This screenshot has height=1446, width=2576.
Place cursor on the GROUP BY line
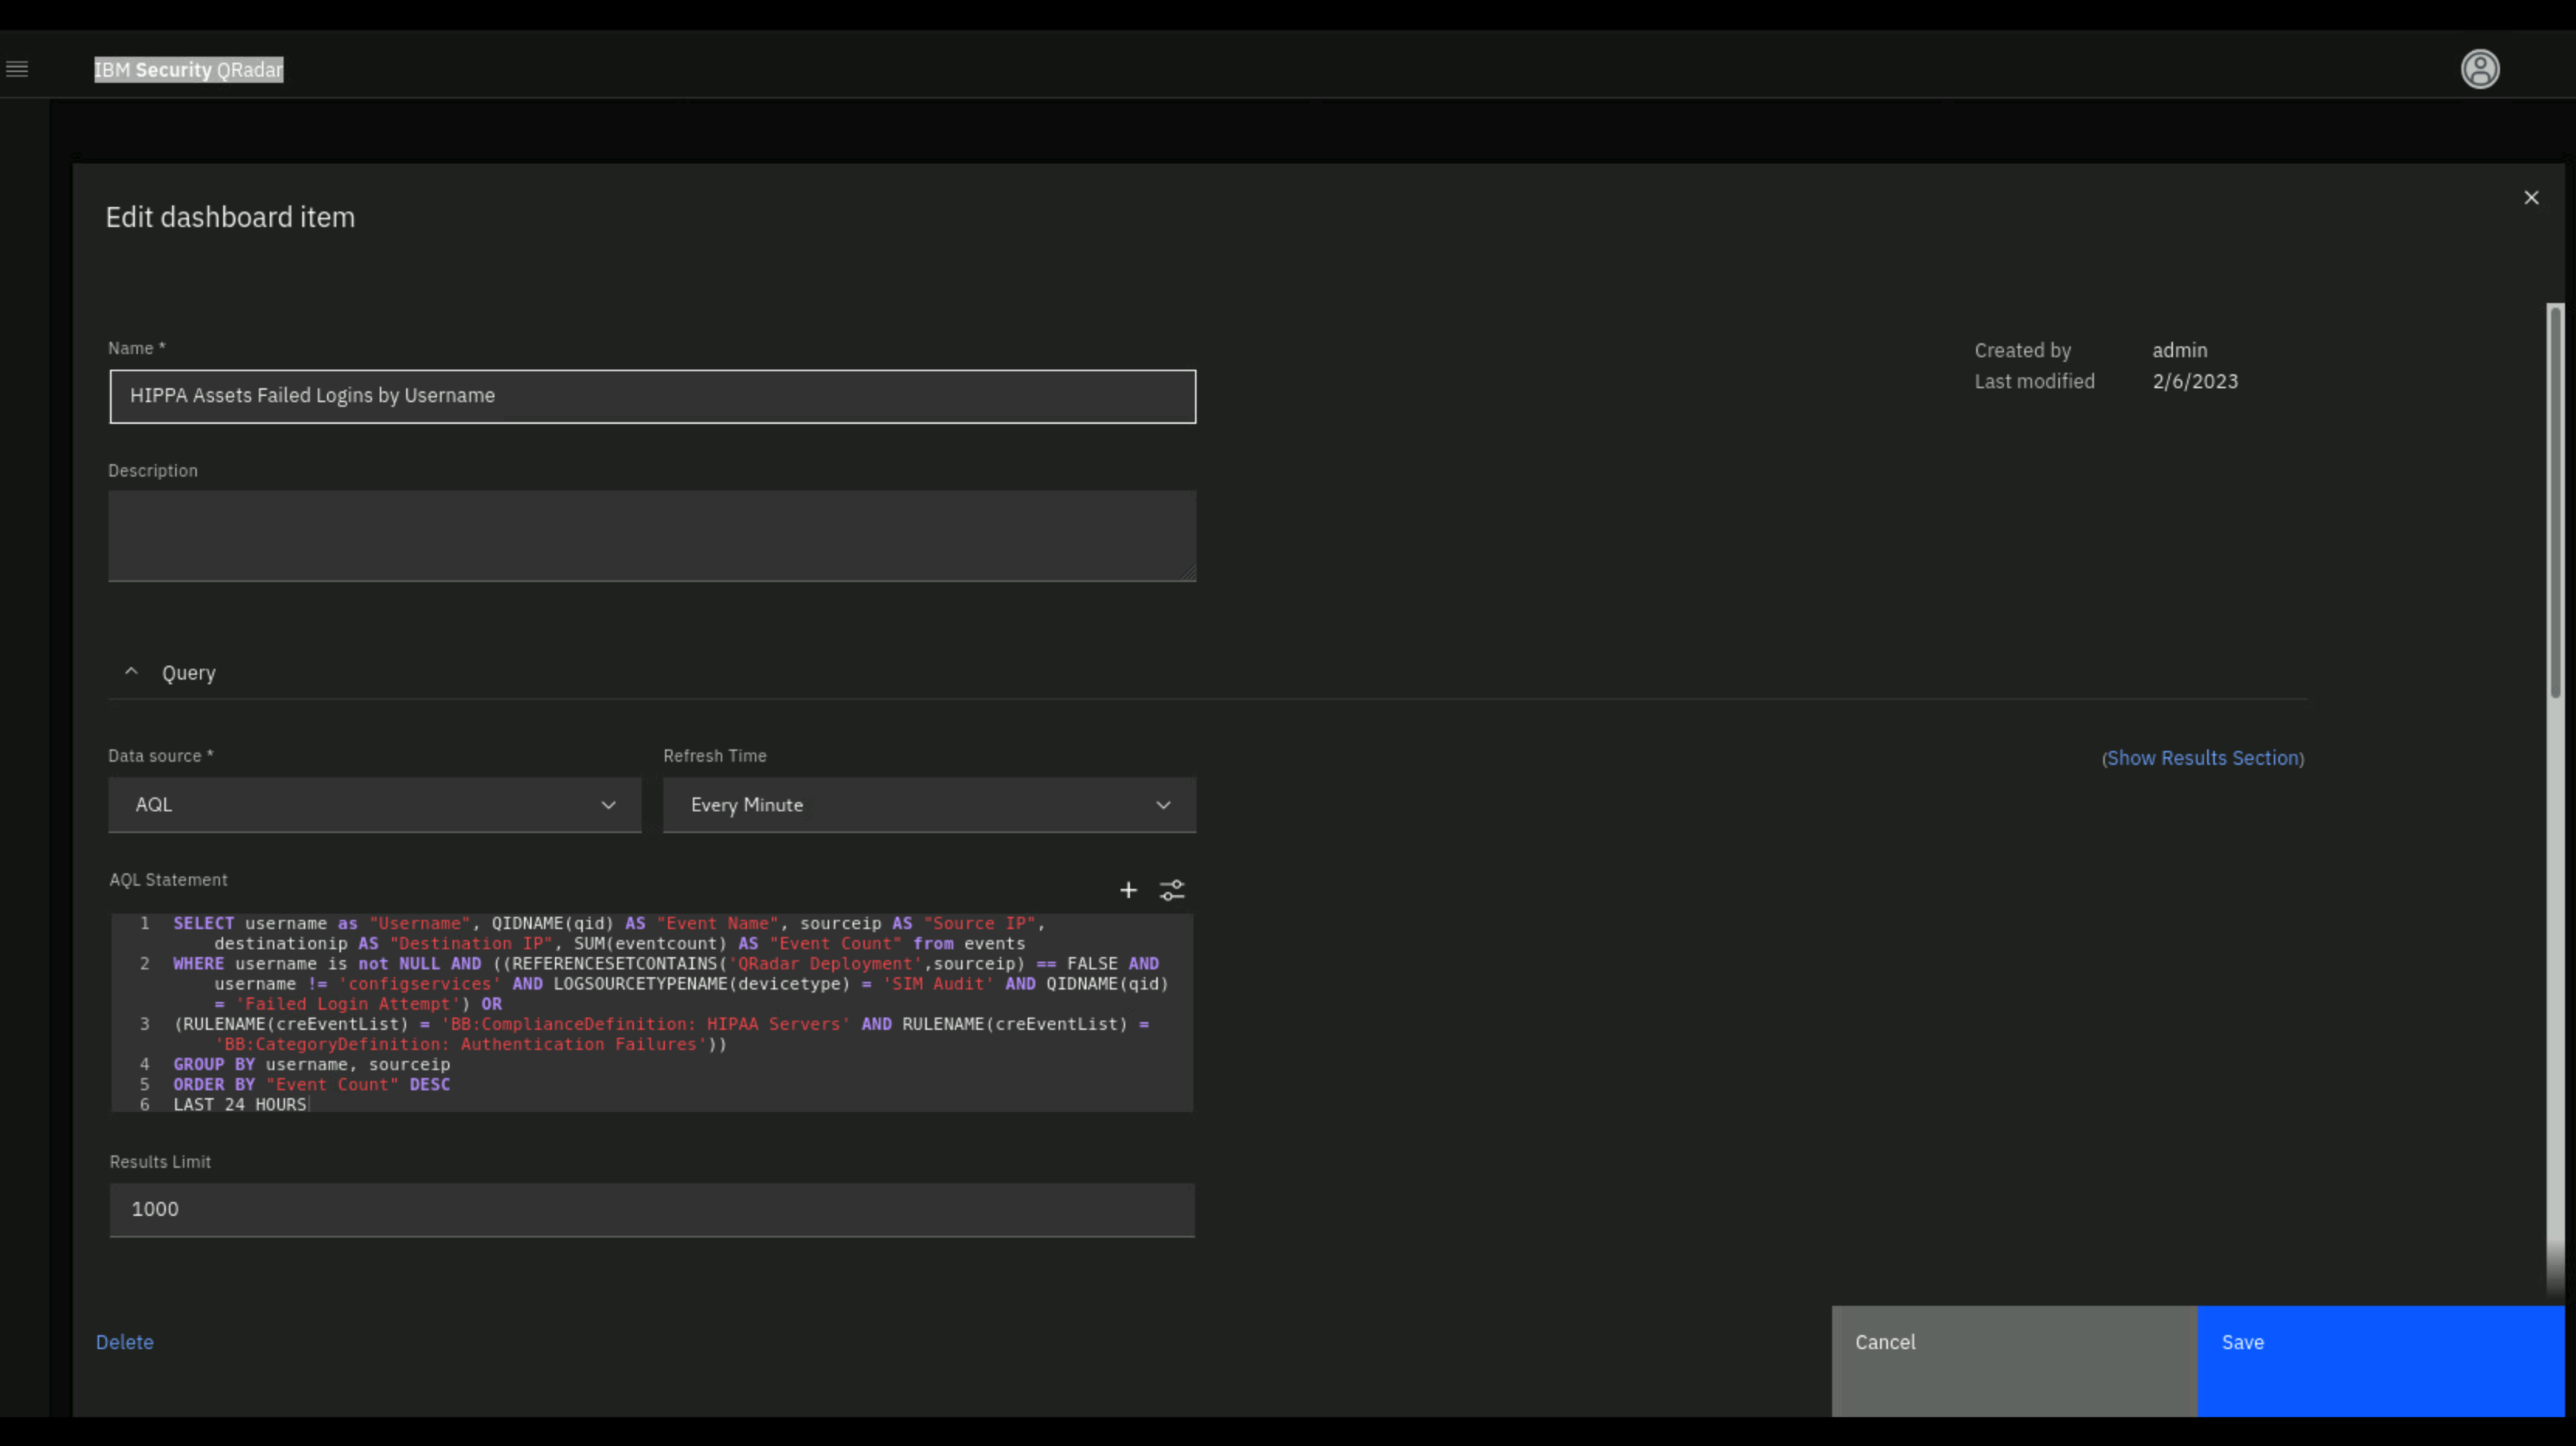pyautogui.click(x=311, y=1064)
